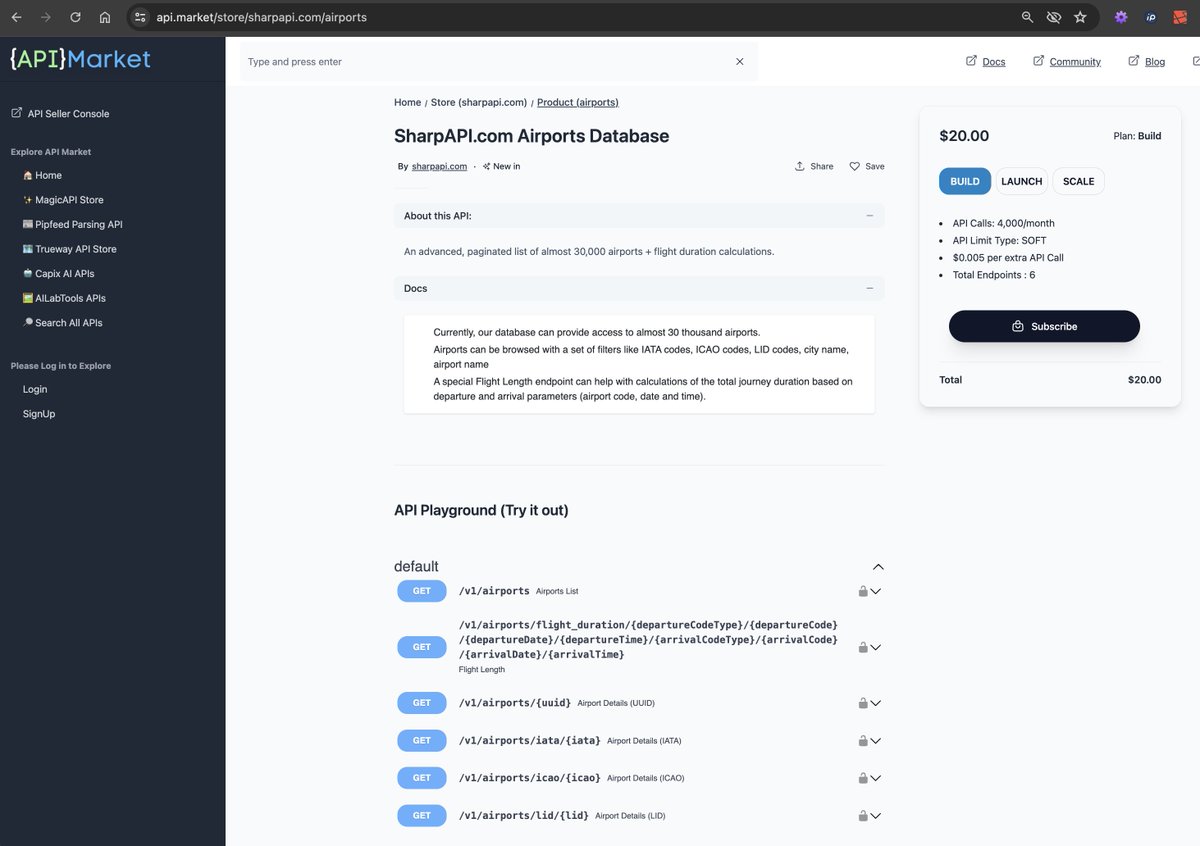Select the SCALE plan

click(x=1078, y=181)
